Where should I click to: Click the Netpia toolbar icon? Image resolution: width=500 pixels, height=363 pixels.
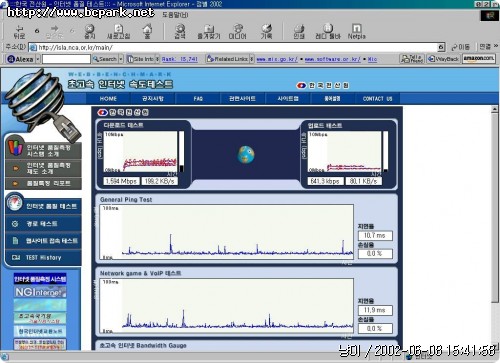pos(356,32)
